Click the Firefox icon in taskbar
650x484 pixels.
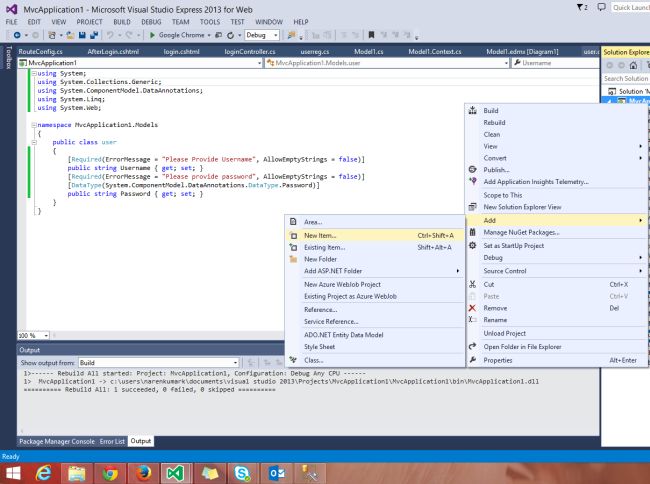[143, 471]
